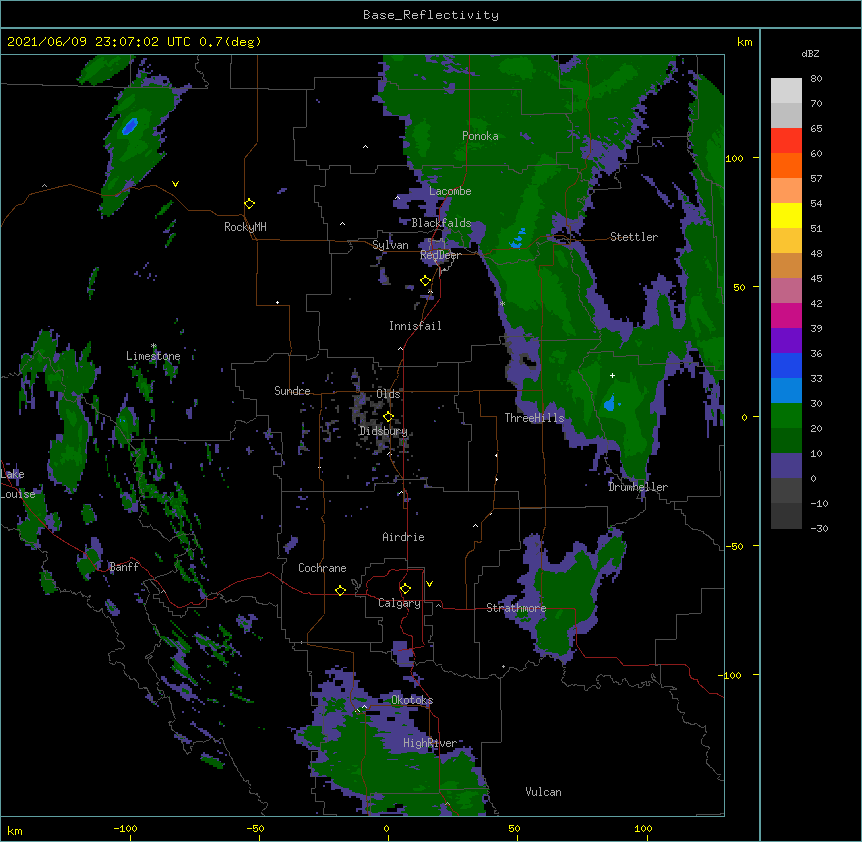Viewport: 862px width, 842px height.
Task: Click the red 65–60 dBZ legend swatch
Action: tap(786, 140)
